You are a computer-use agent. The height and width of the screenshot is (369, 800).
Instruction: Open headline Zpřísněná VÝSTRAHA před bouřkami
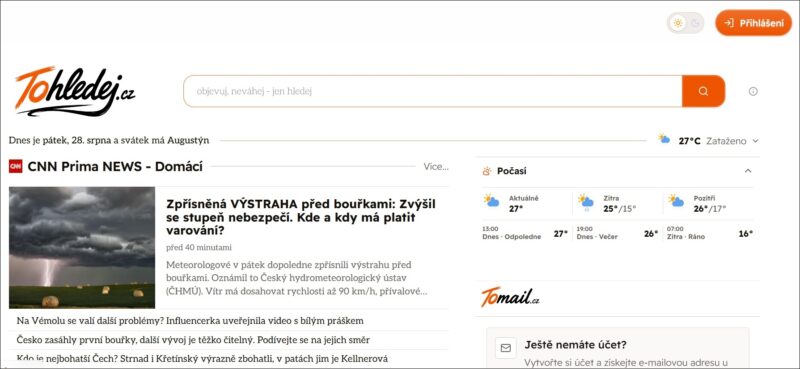click(x=301, y=217)
